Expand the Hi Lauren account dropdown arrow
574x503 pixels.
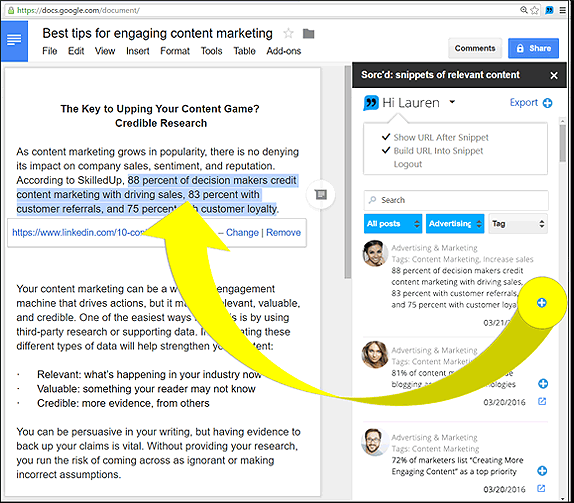click(452, 102)
